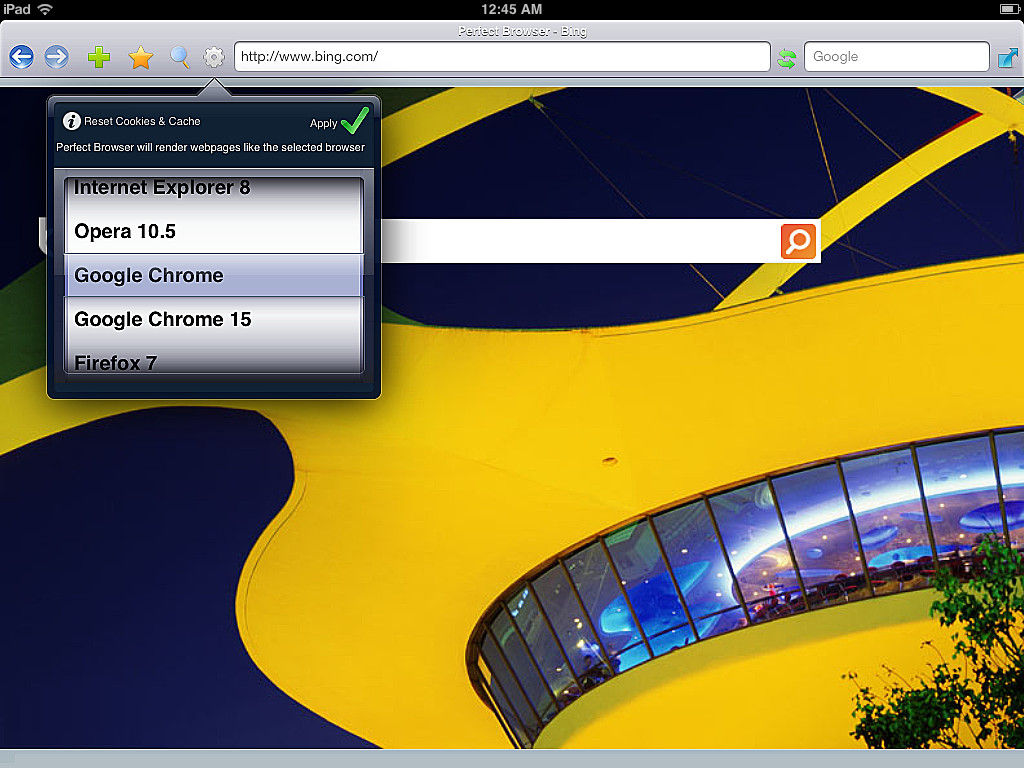Select Opera 10.5 in picker

click(x=213, y=231)
